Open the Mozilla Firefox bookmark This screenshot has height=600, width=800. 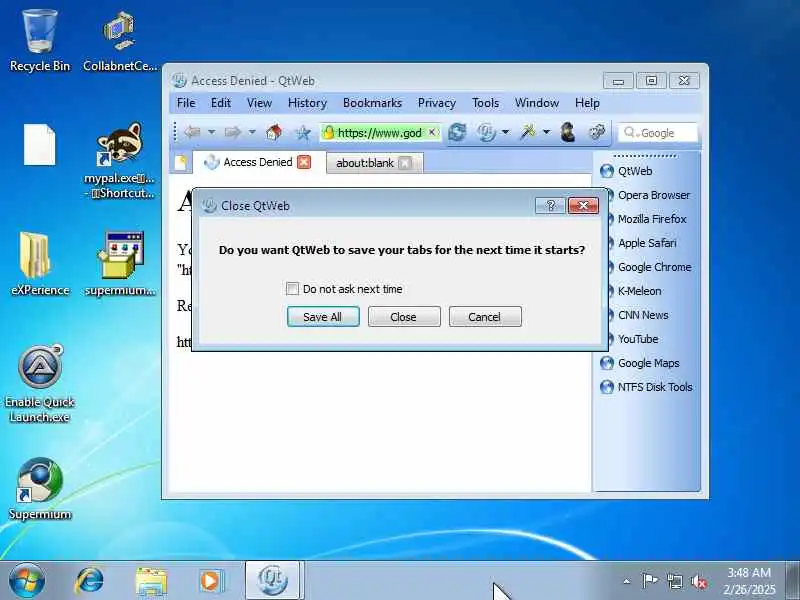point(652,219)
